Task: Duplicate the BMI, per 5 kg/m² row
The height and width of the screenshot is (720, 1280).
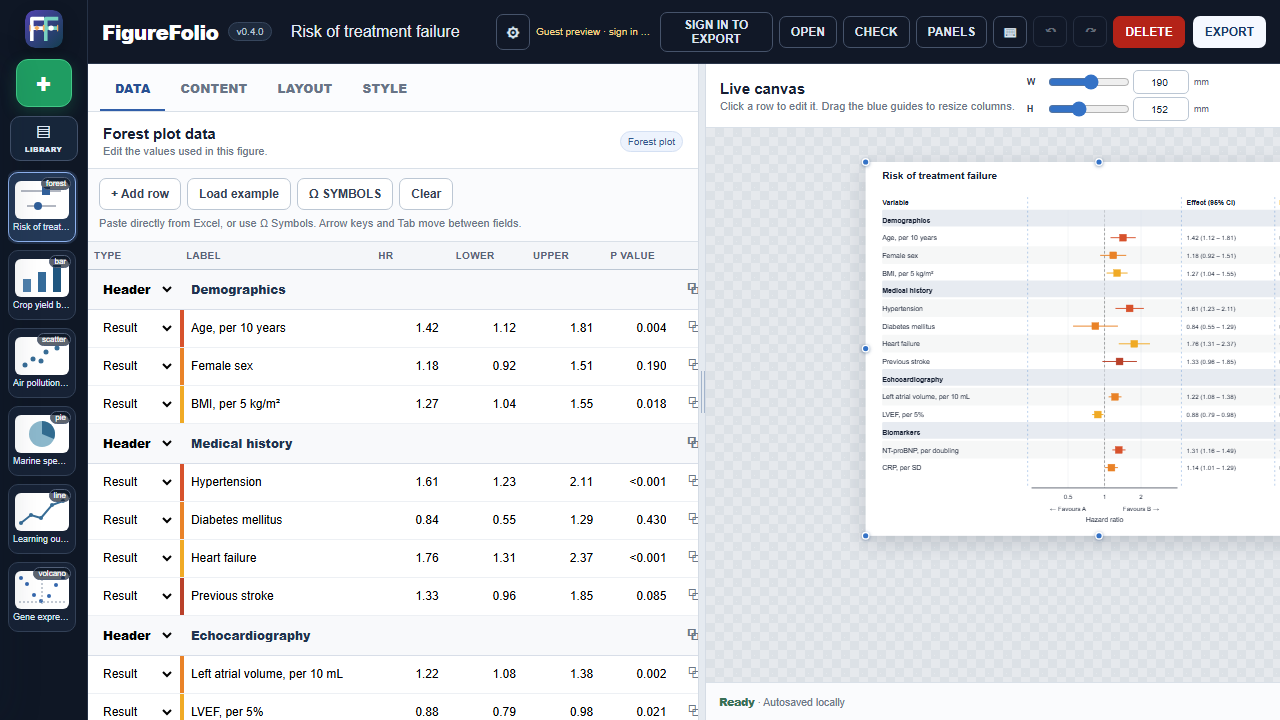Action: [692, 403]
